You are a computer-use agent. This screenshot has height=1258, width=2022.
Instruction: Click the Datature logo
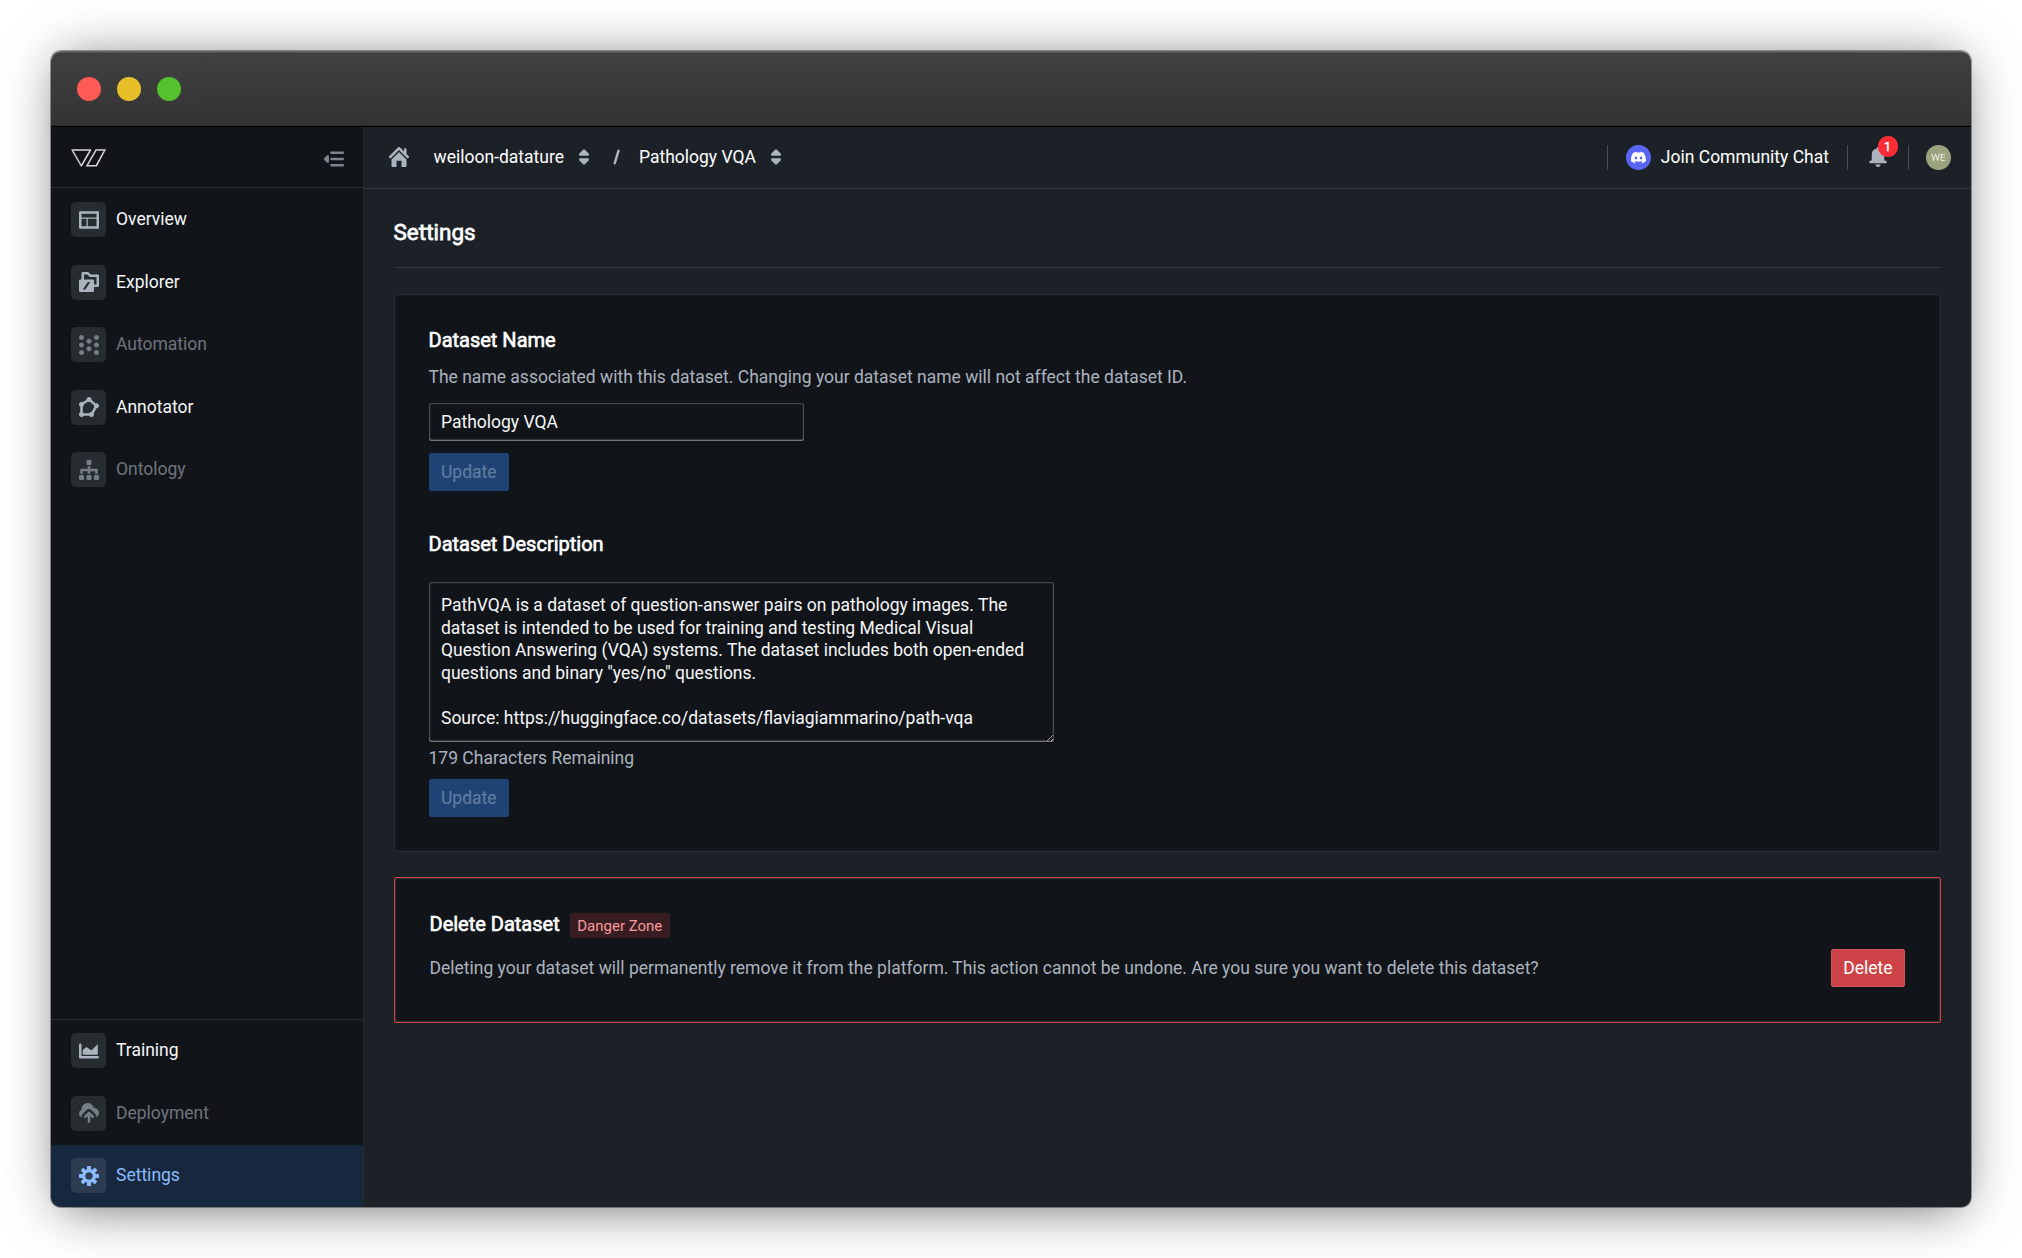pyautogui.click(x=87, y=157)
